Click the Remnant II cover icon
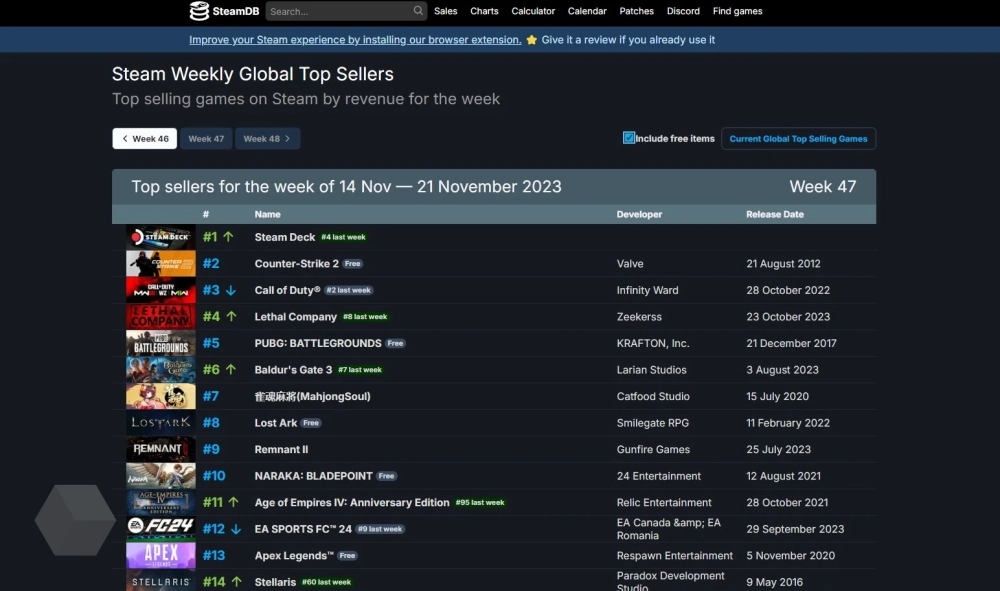The image size is (1000, 591). (160, 450)
